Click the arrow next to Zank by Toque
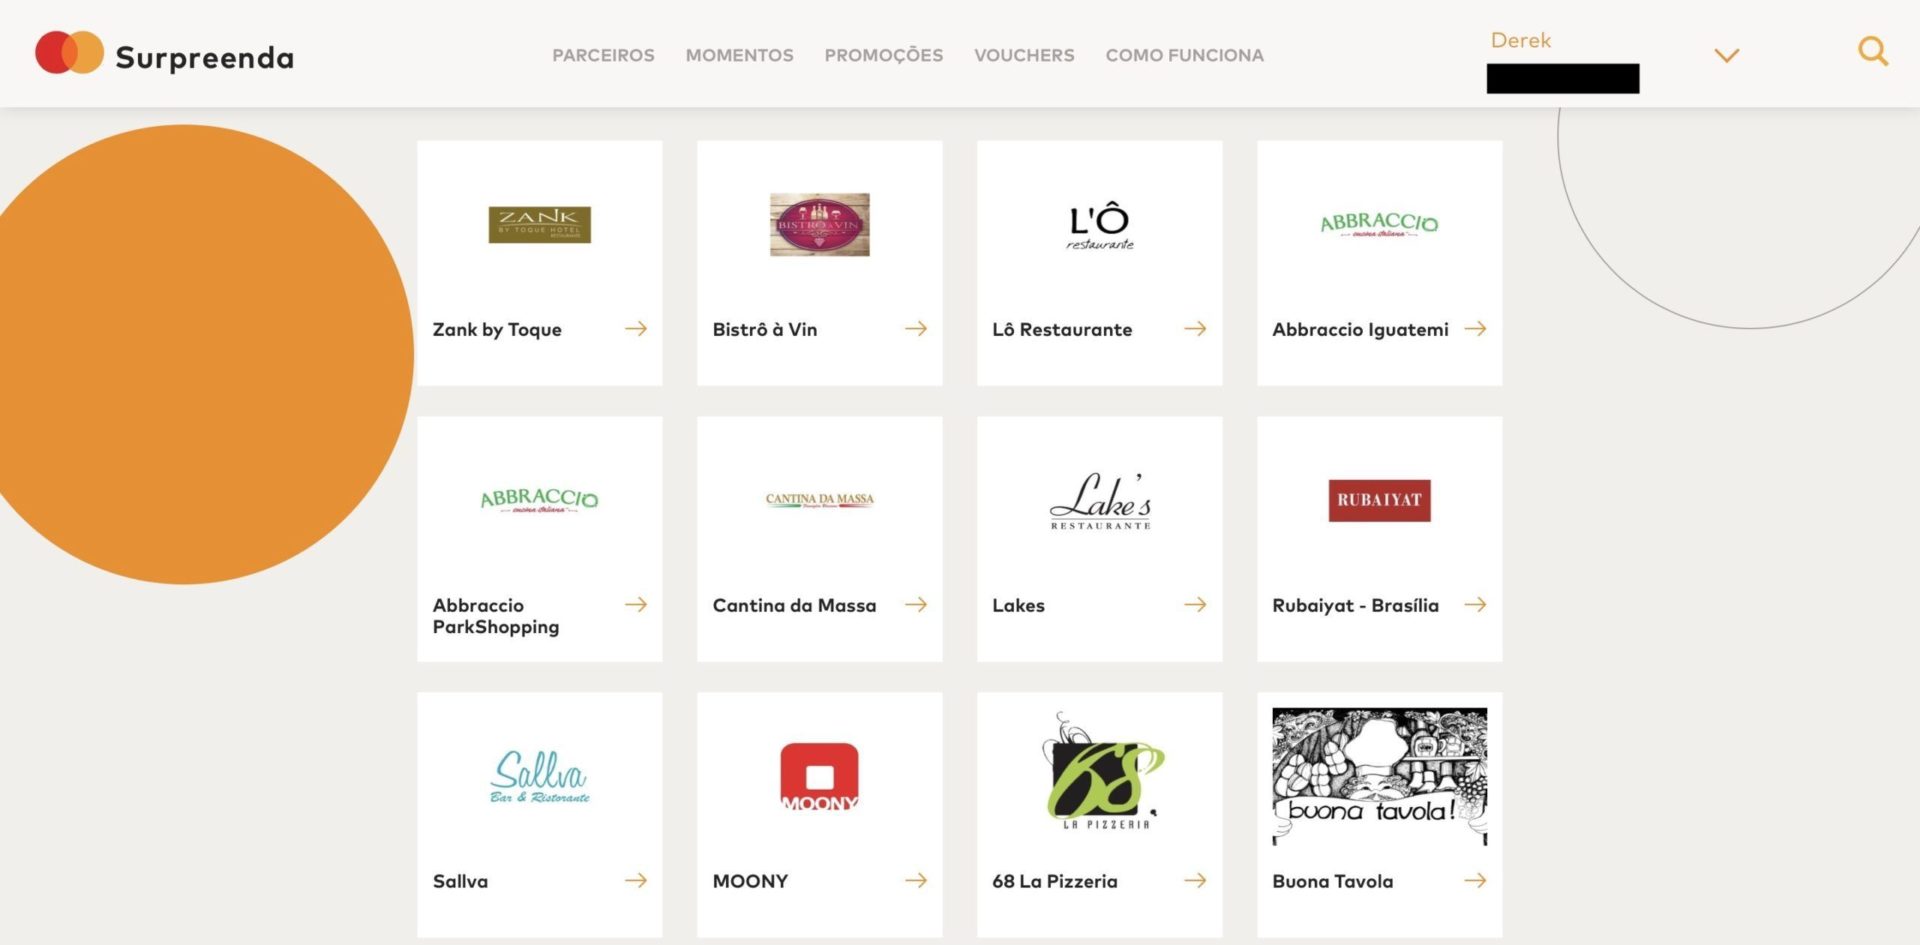 point(636,329)
